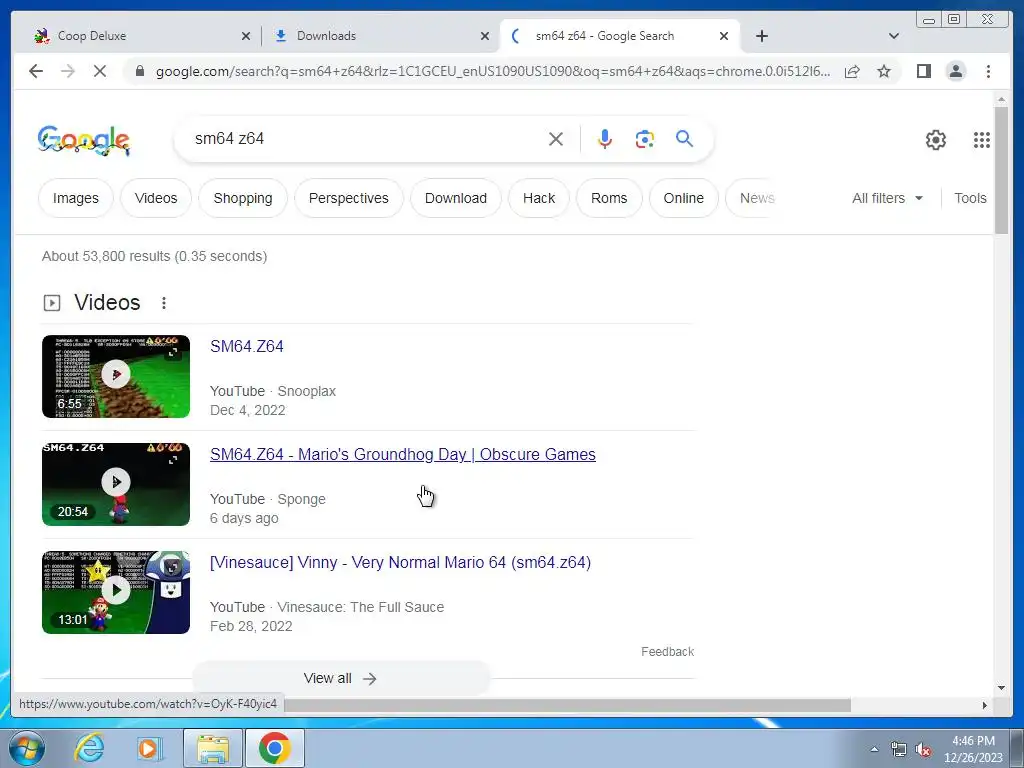Filter results by Shopping
This screenshot has height=768, width=1024.
pos(243,198)
